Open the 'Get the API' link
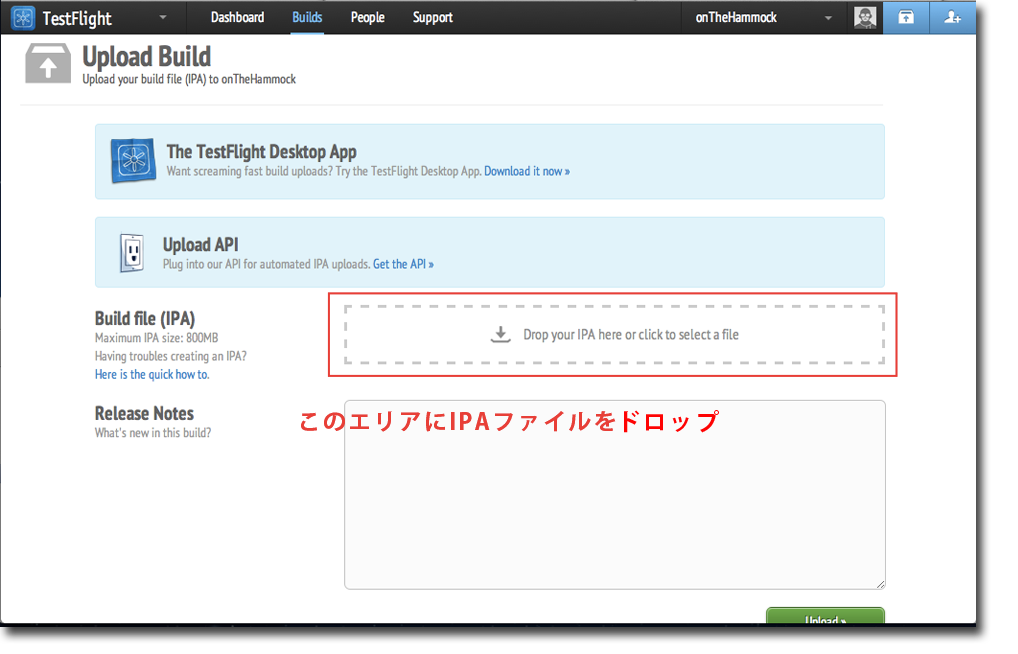This screenshot has width=1018, height=654. (x=403, y=264)
